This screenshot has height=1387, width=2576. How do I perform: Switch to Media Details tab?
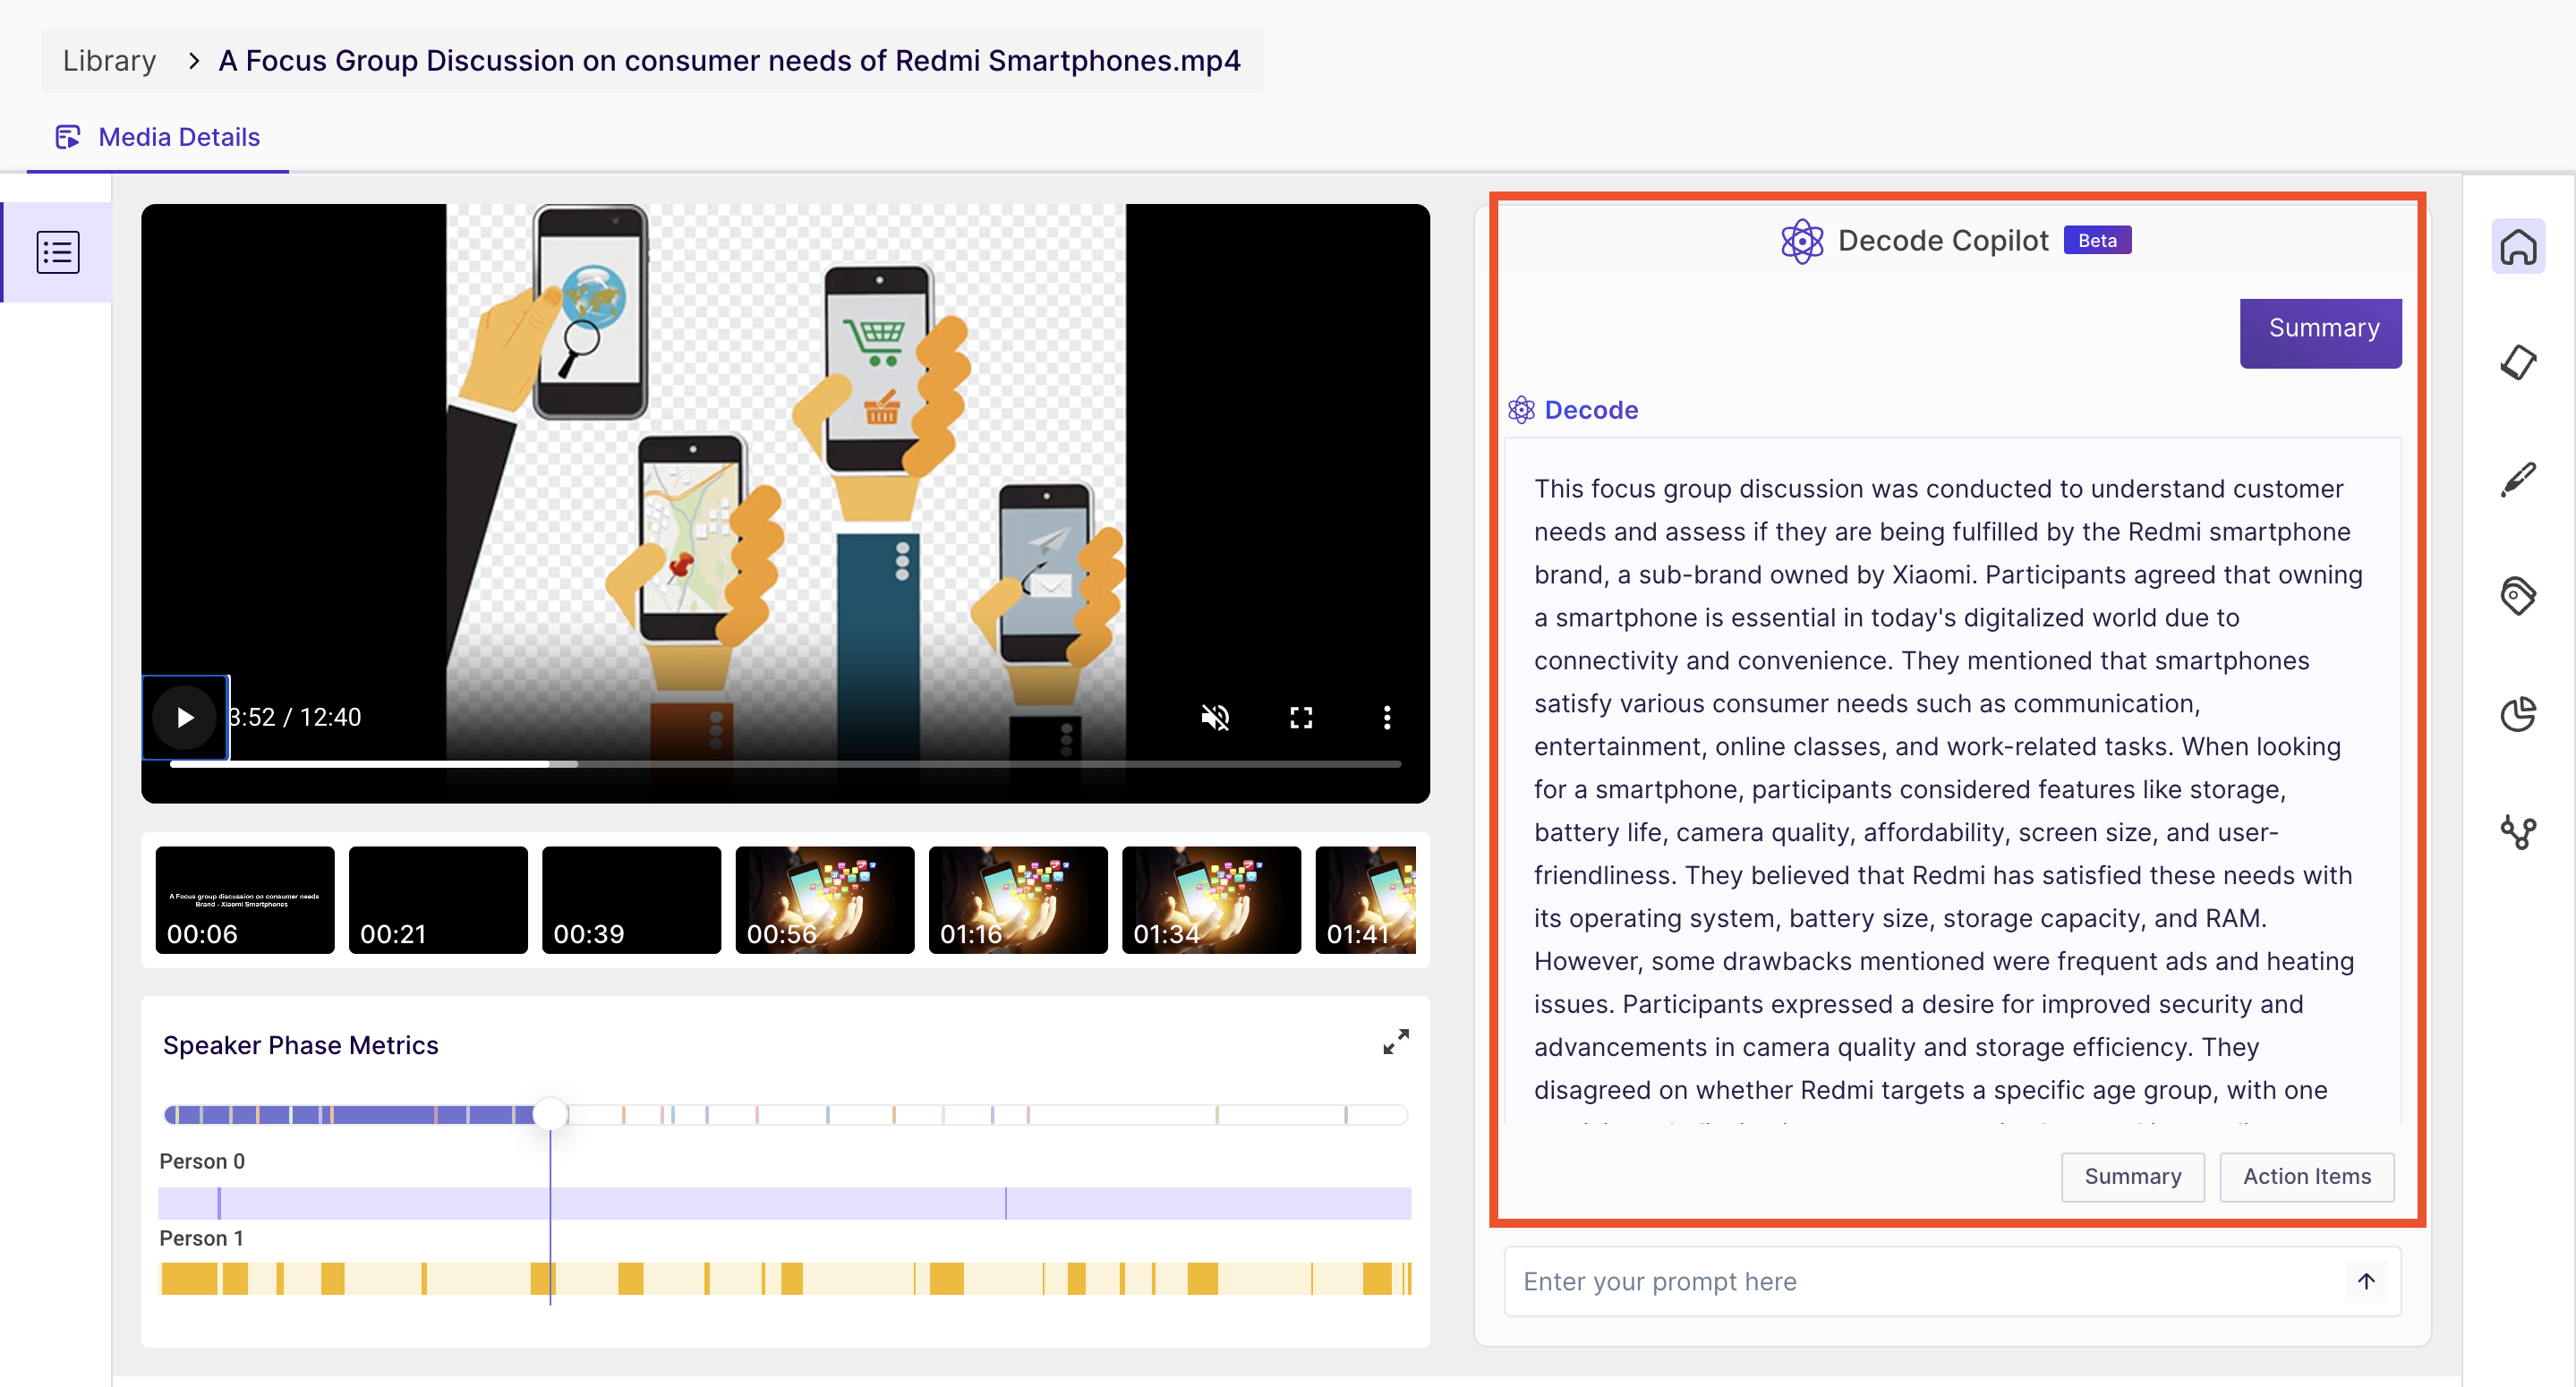pos(158,137)
